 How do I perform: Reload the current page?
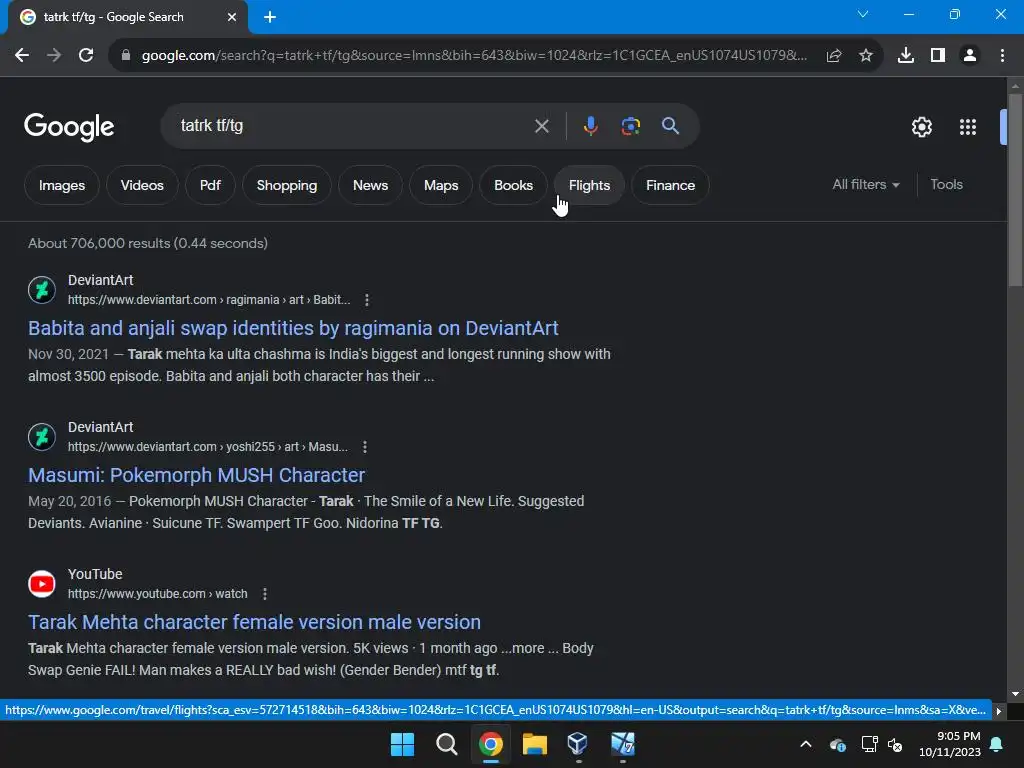tap(86, 56)
